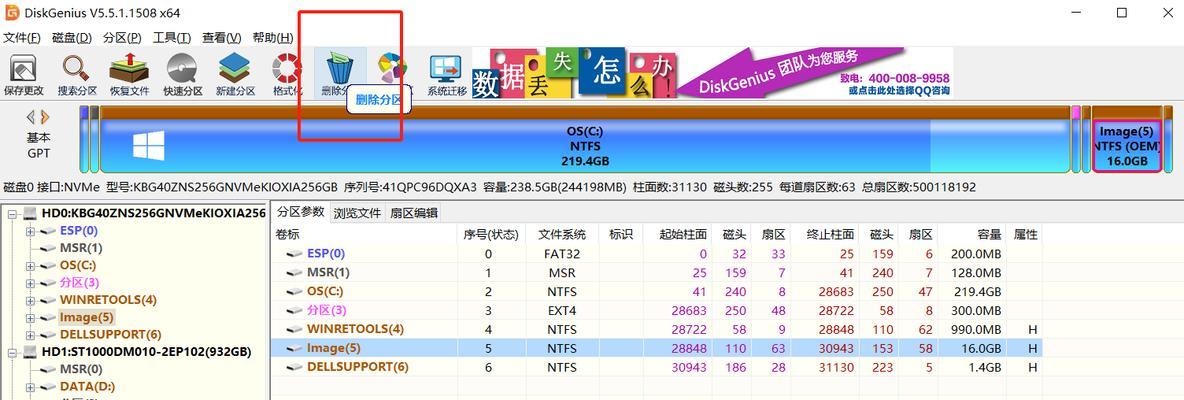Image resolution: width=1184 pixels, height=400 pixels.
Task: Open the 工具(T) menu
Action: point(172,38)
